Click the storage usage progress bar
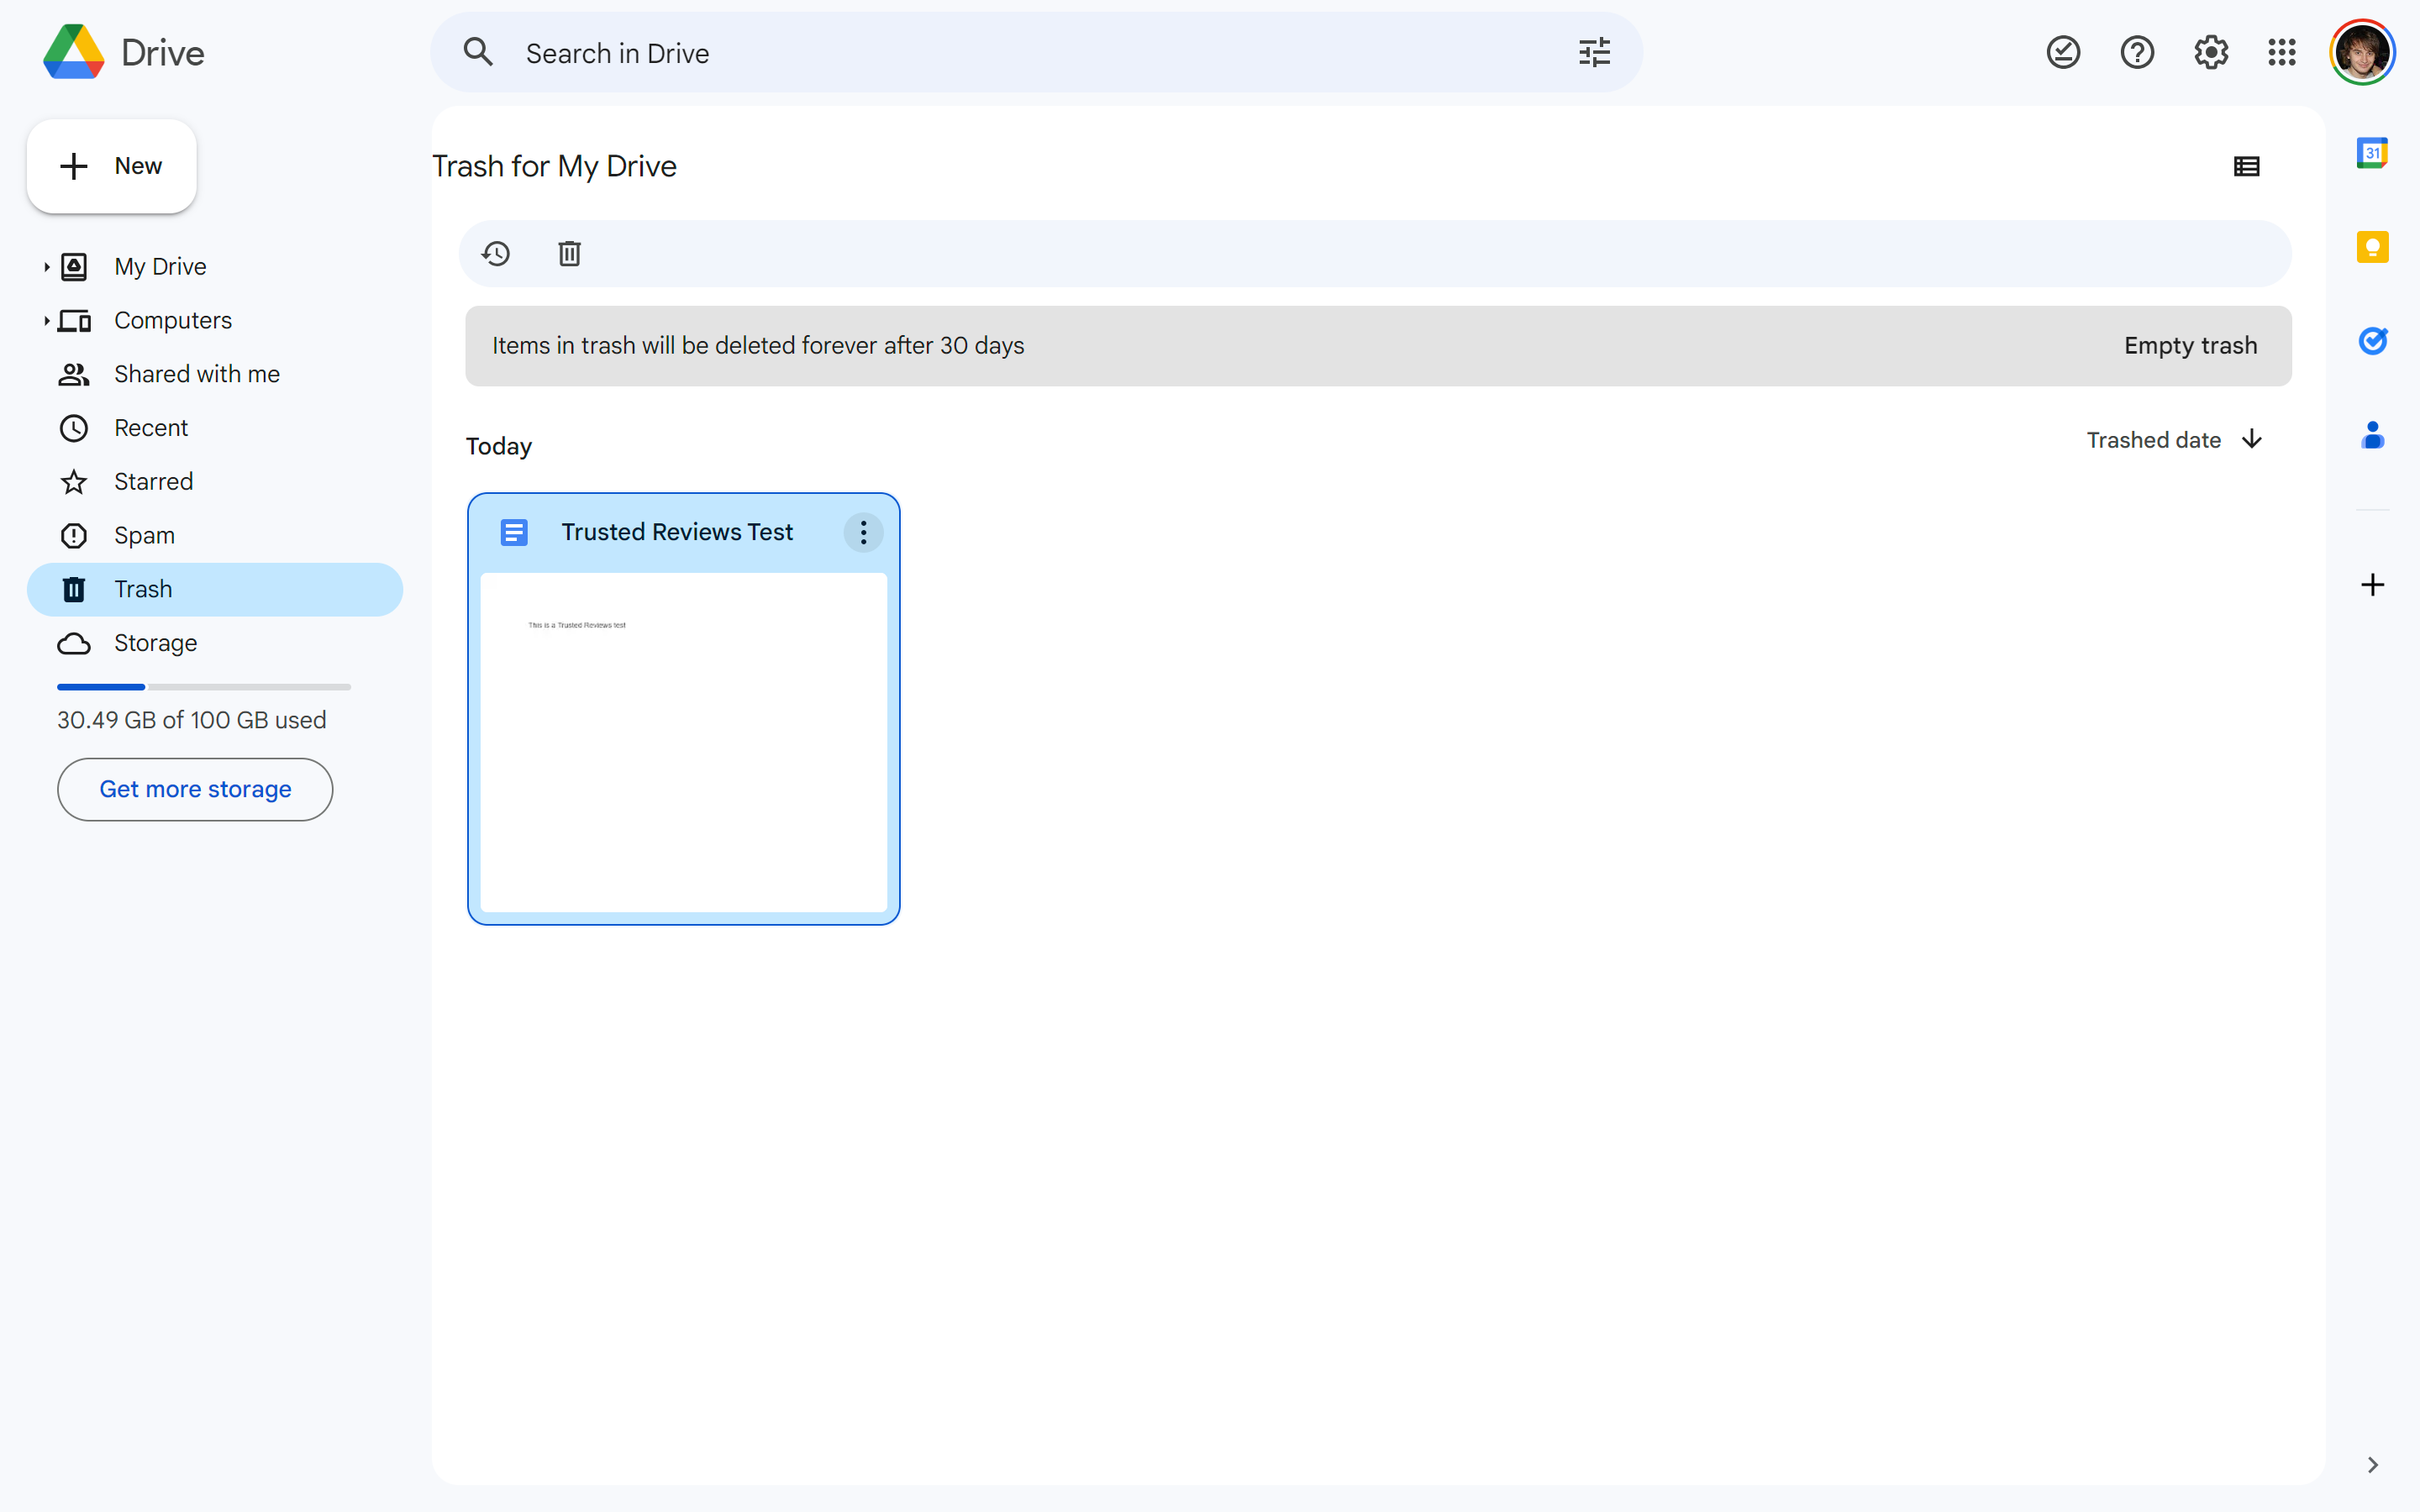The width and height of the screenshot is (2420, 1512). click(x=204, y=687)
